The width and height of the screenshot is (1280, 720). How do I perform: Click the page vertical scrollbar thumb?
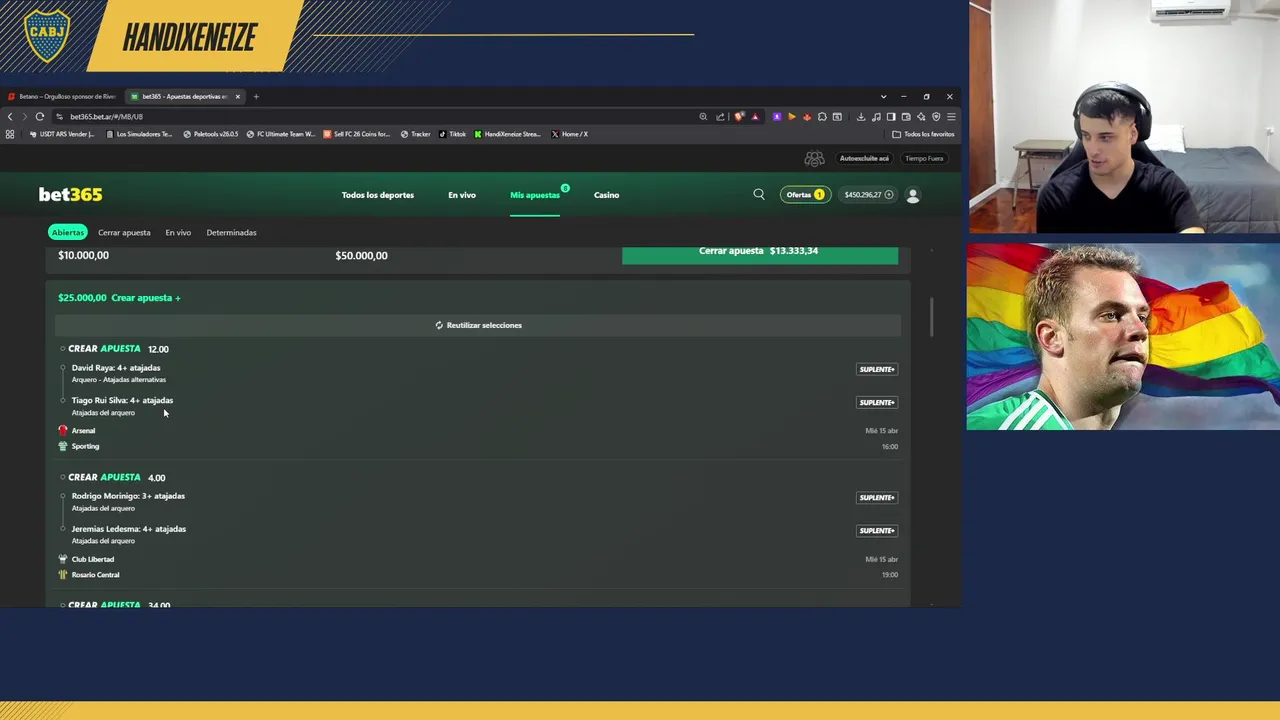[932, 316]
